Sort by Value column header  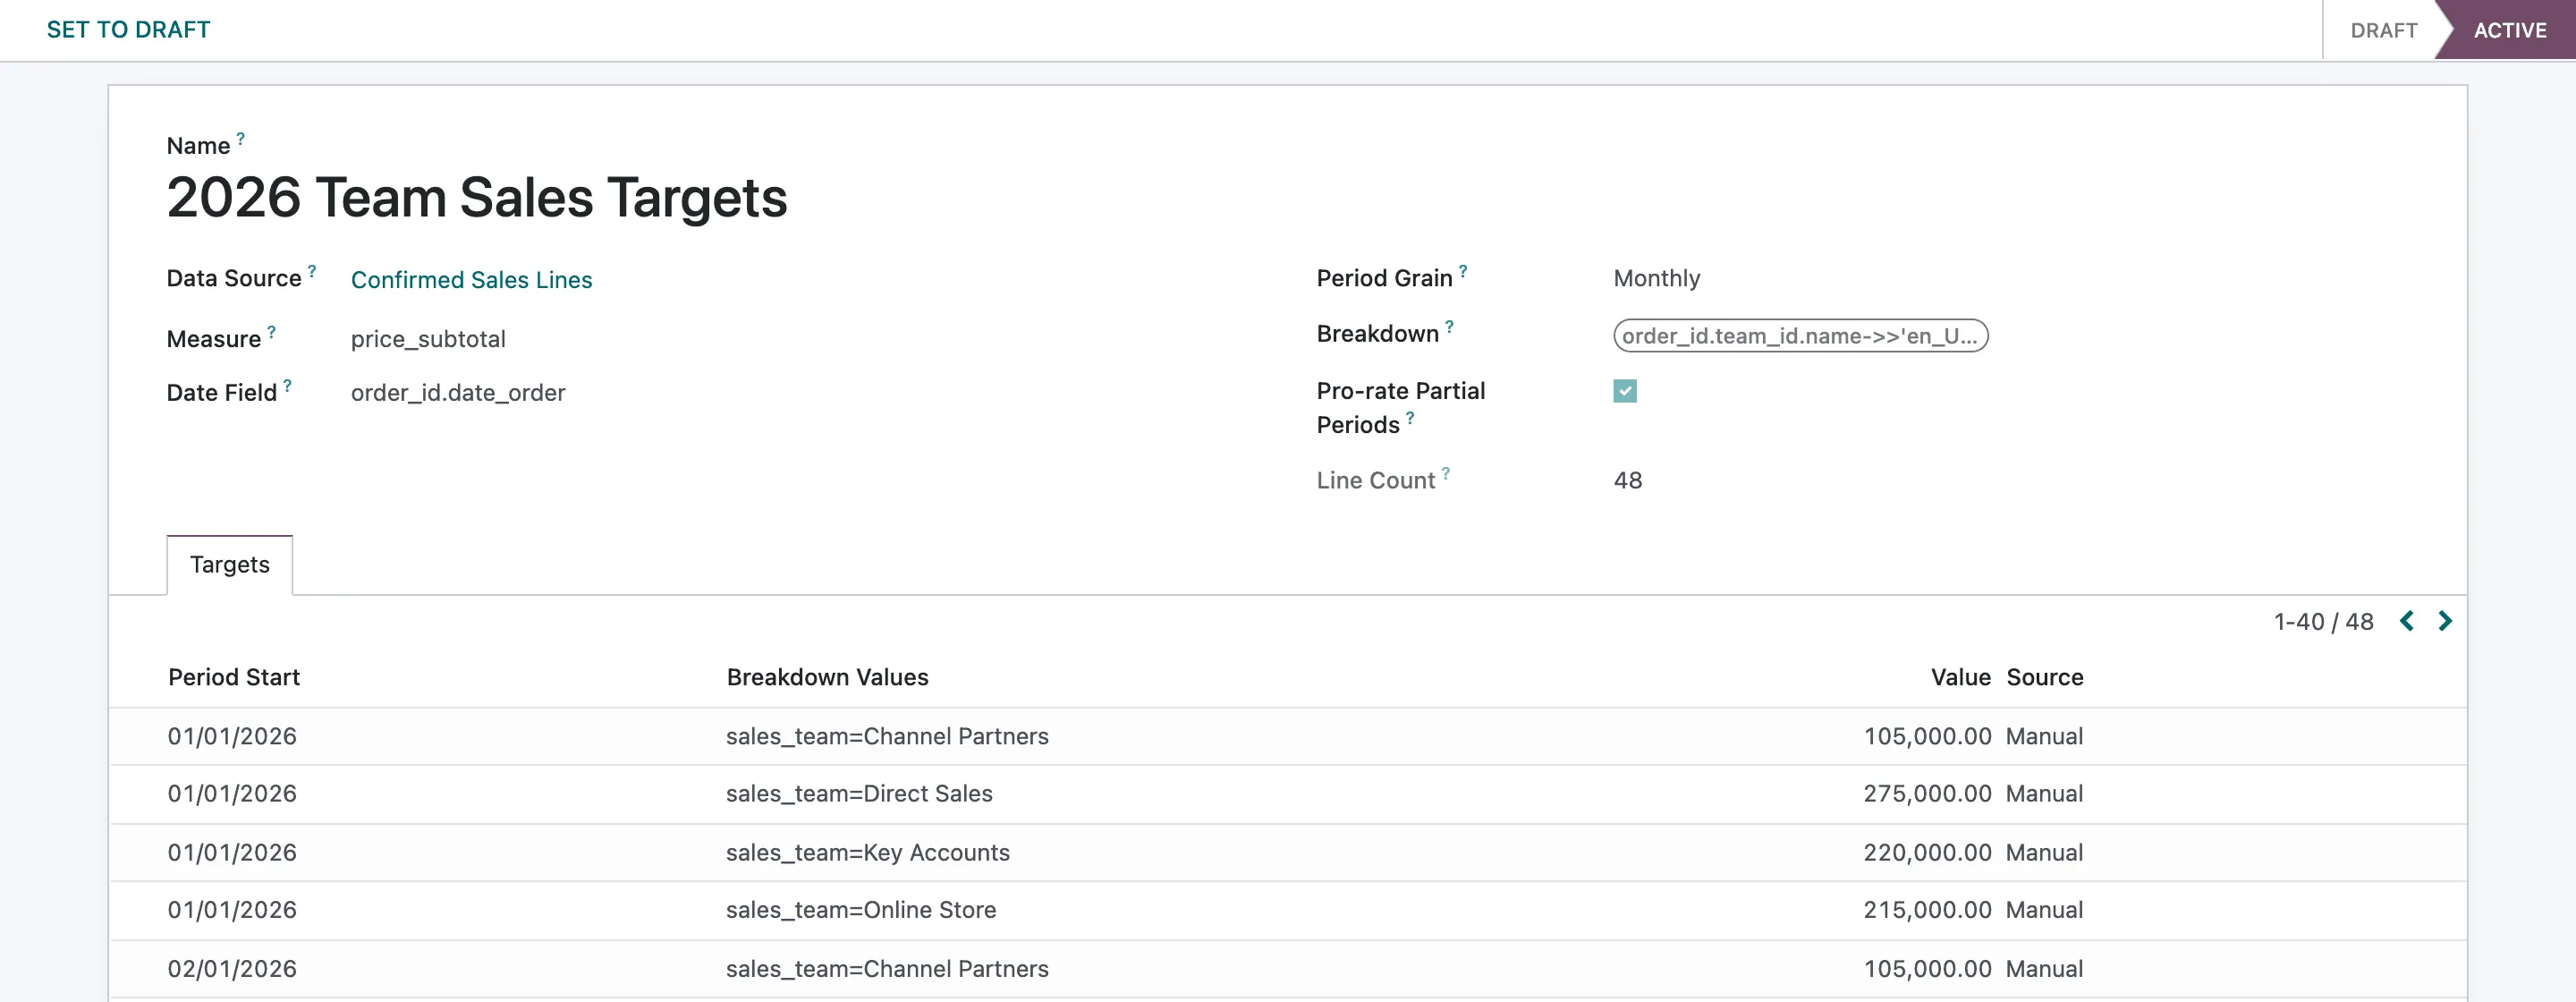tap(1960, 677)
